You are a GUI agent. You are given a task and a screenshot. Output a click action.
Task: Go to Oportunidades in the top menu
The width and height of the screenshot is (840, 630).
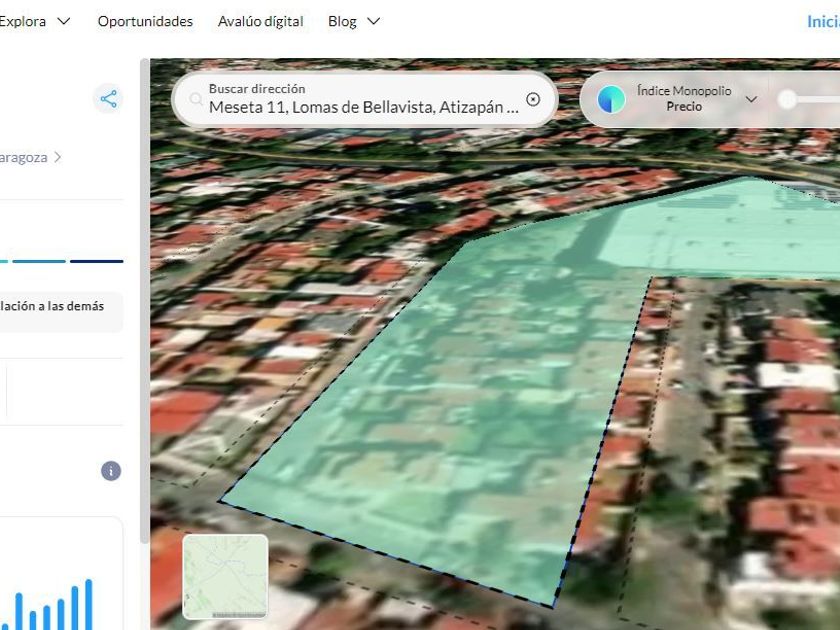[145, 21]
